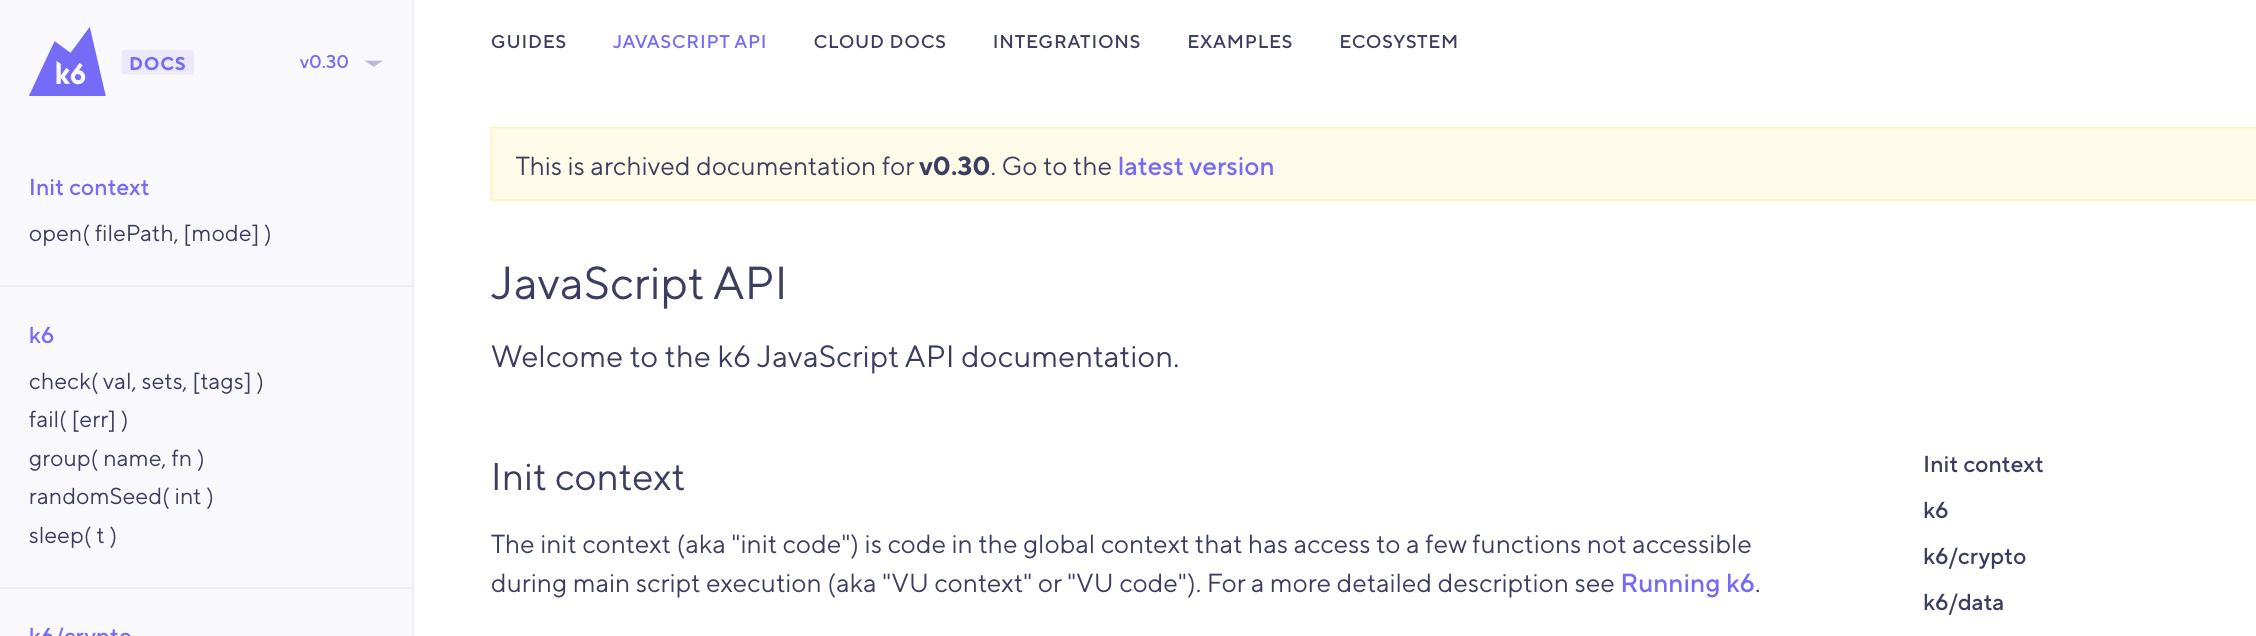Open the randomSeed( int ) sidebar entry

click(x=121, y=496)
